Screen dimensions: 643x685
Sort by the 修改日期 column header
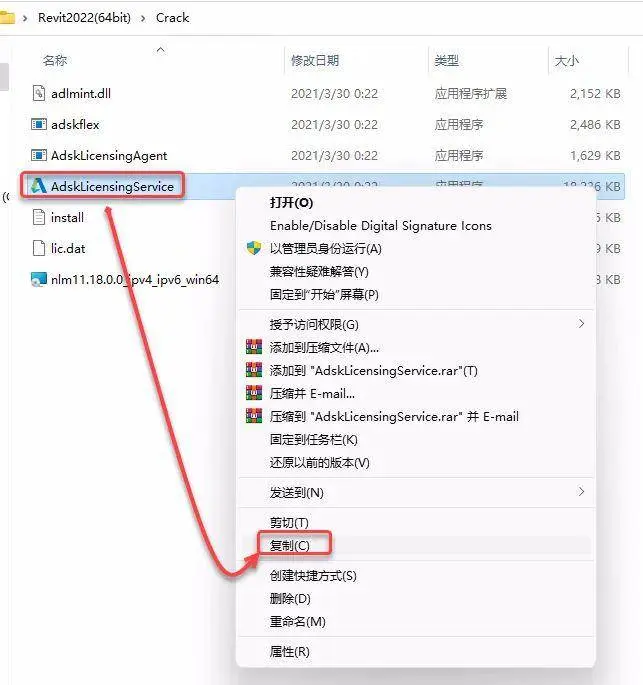(x=315, y=60)
